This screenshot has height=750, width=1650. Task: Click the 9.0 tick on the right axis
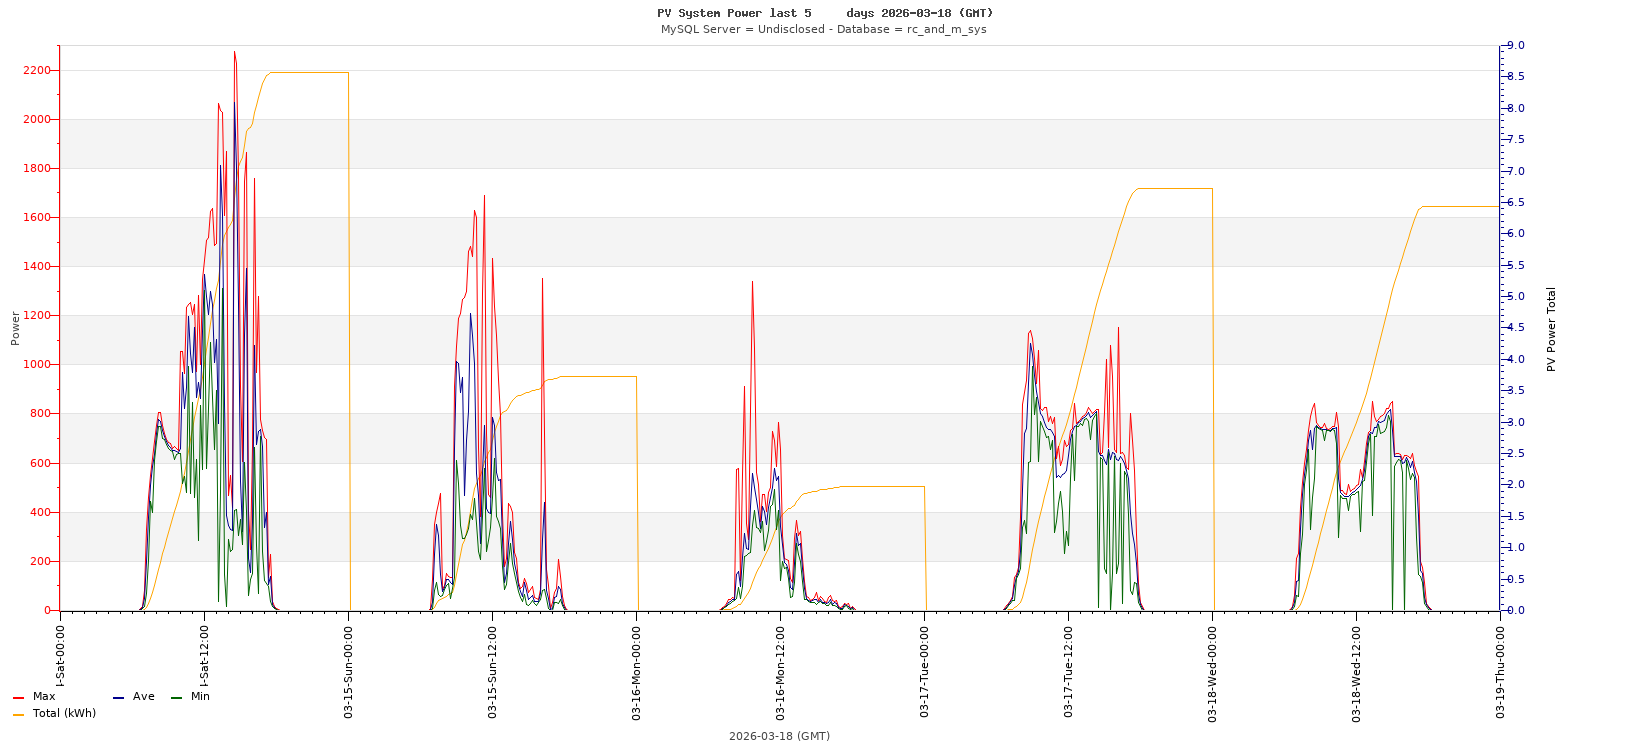pos(1515,46)
